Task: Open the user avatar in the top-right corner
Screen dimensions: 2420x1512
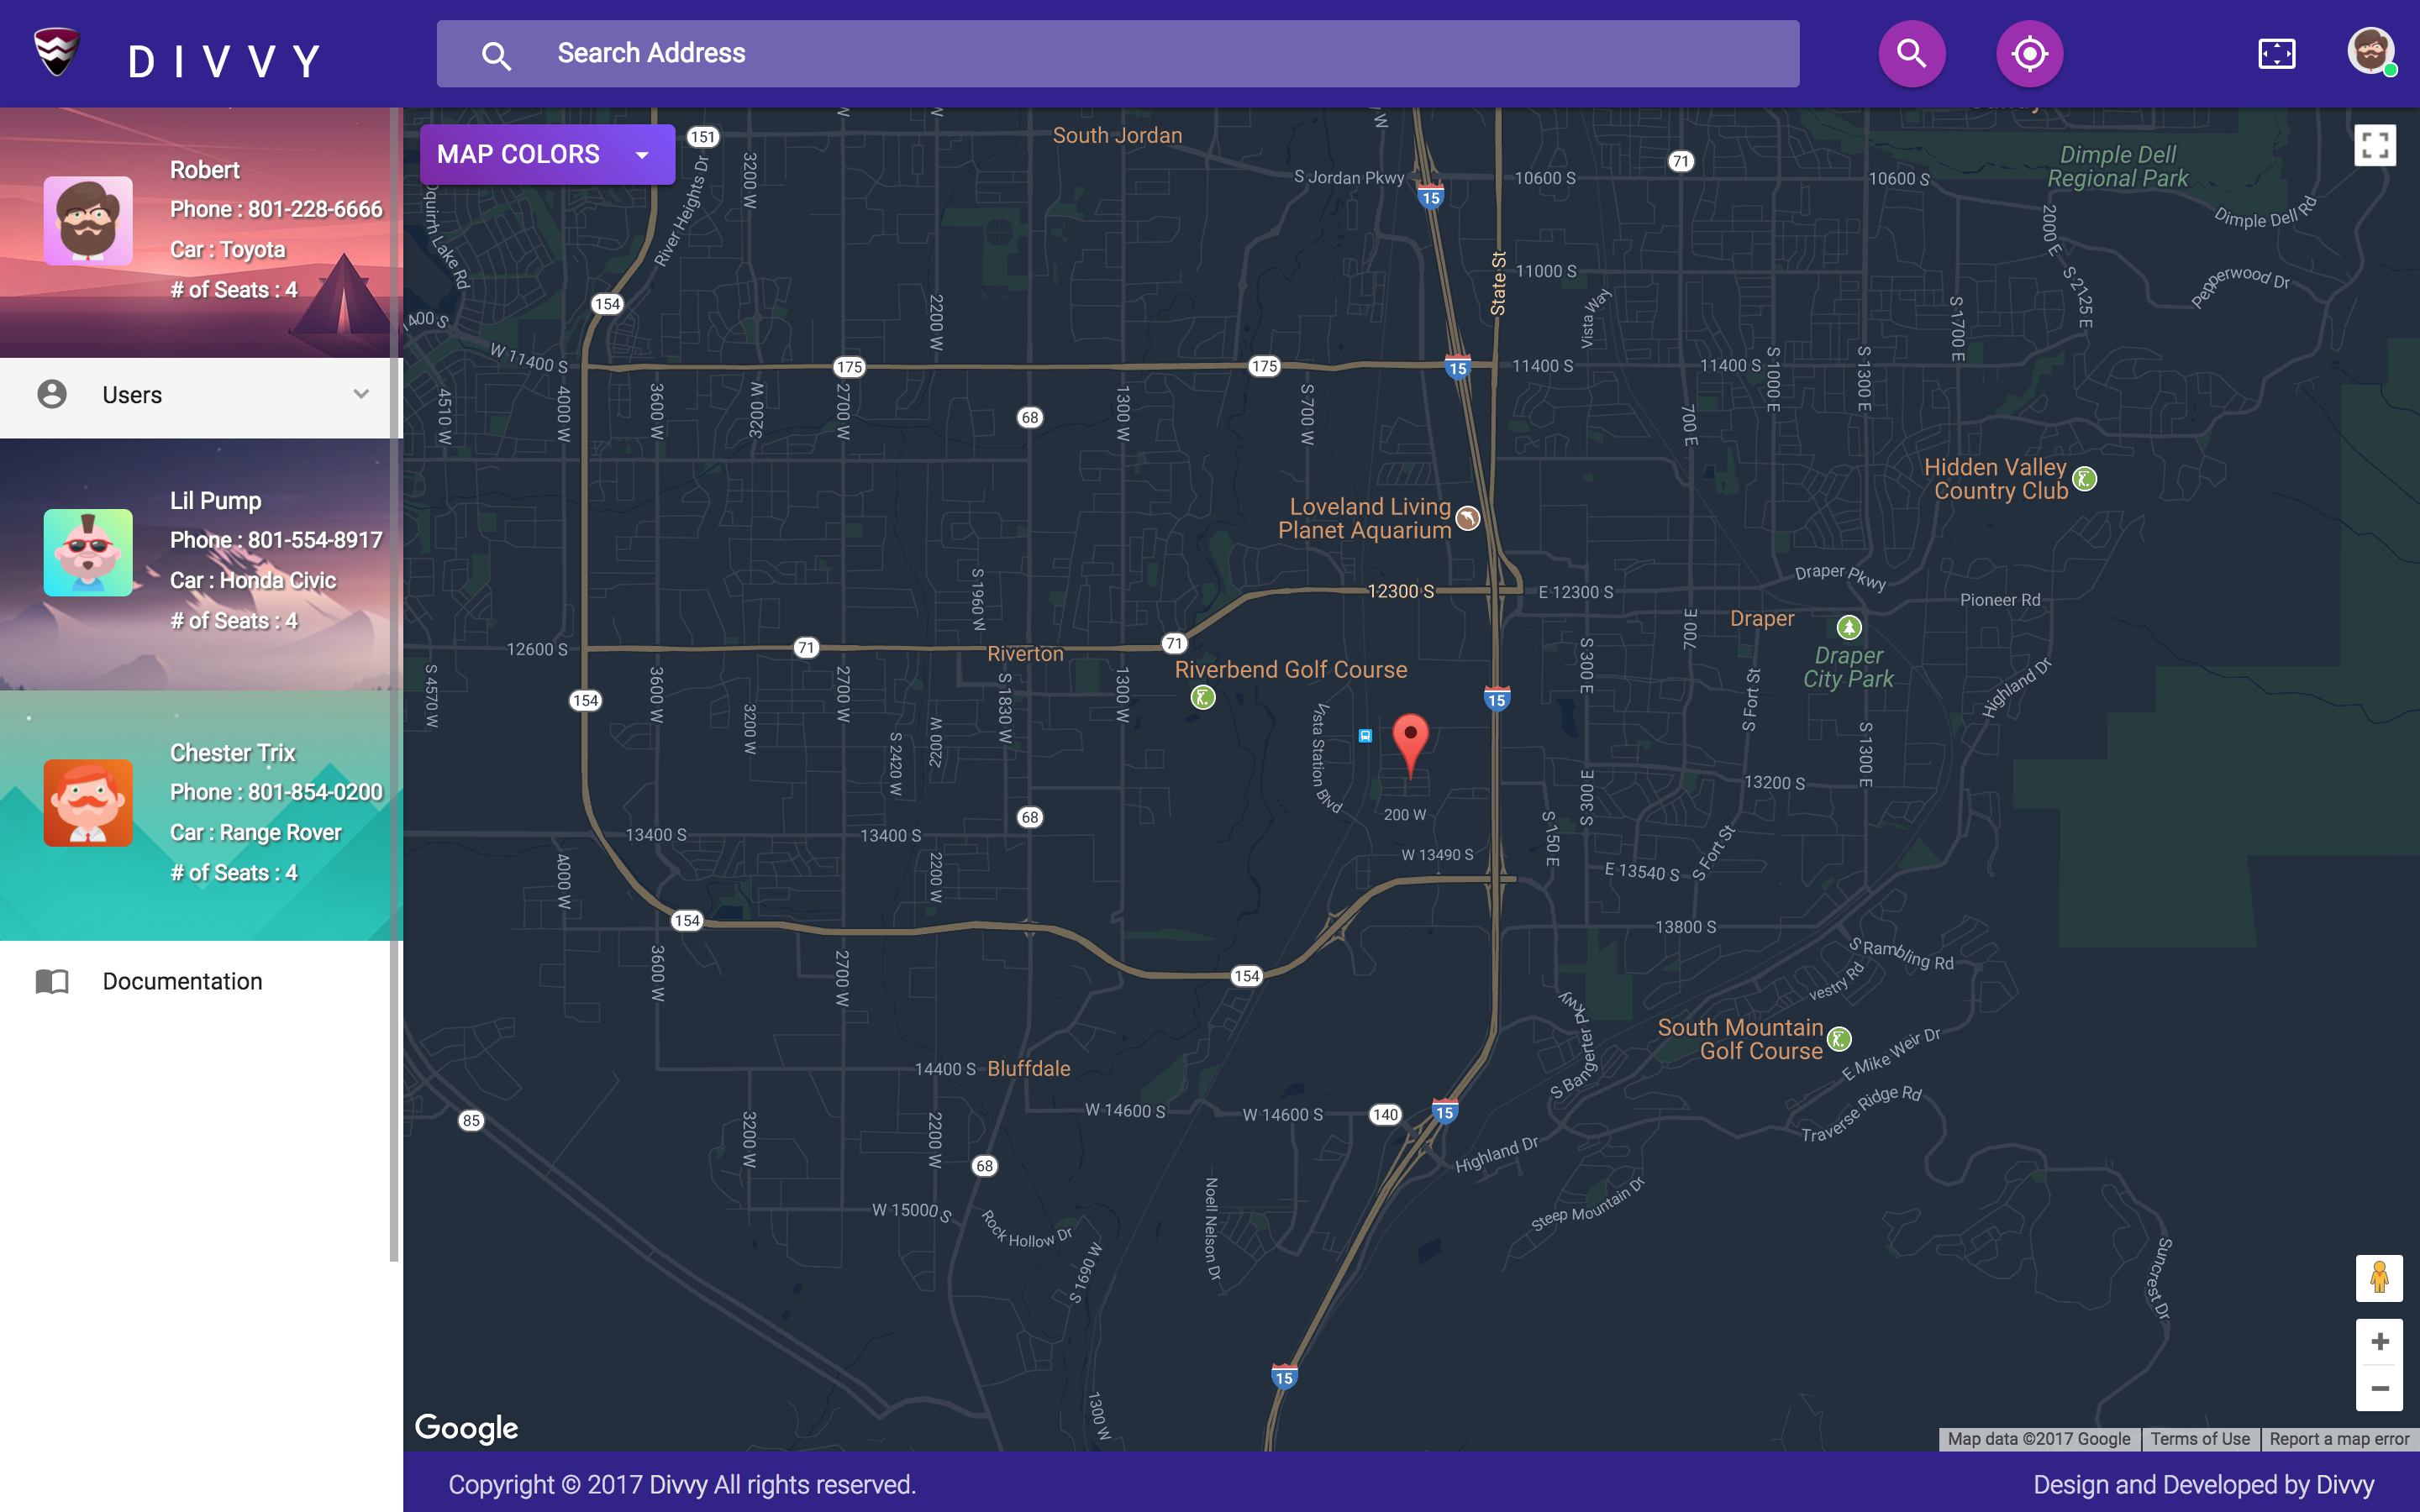Action: click(x=2370, y=51)
